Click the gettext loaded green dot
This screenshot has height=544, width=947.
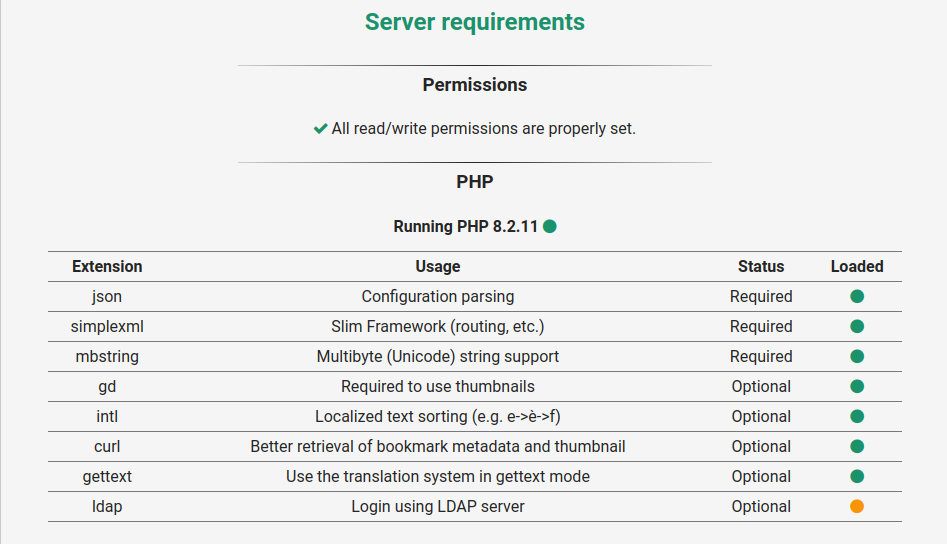[x=857, y=476]
